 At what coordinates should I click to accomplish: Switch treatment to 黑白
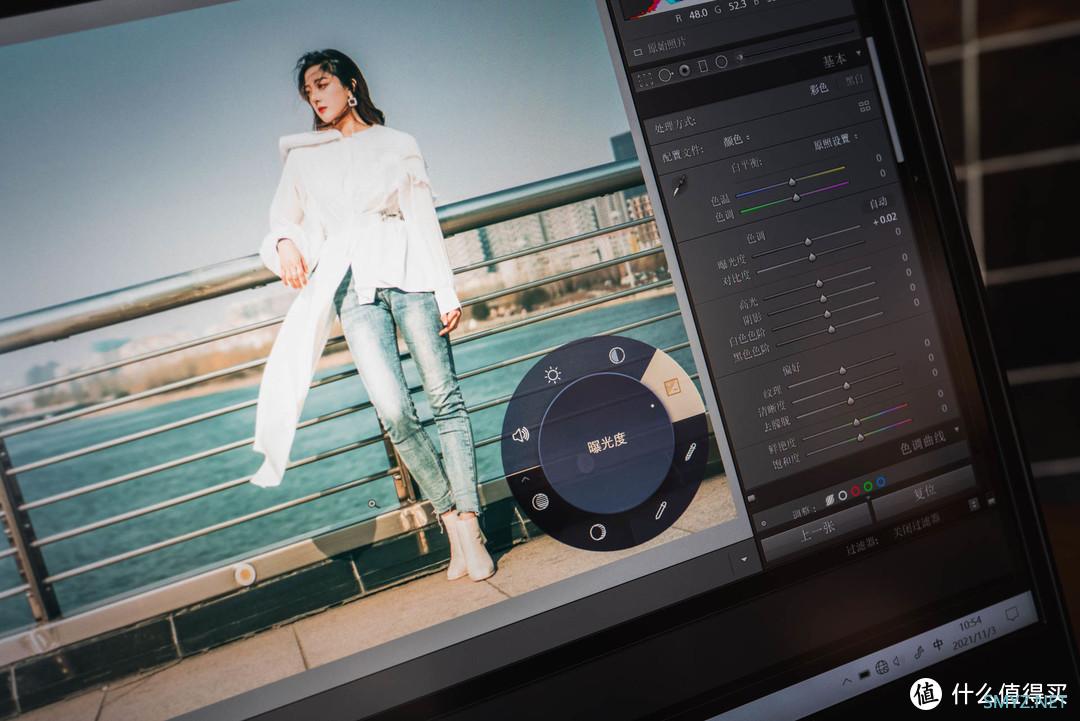pos(855,80)
